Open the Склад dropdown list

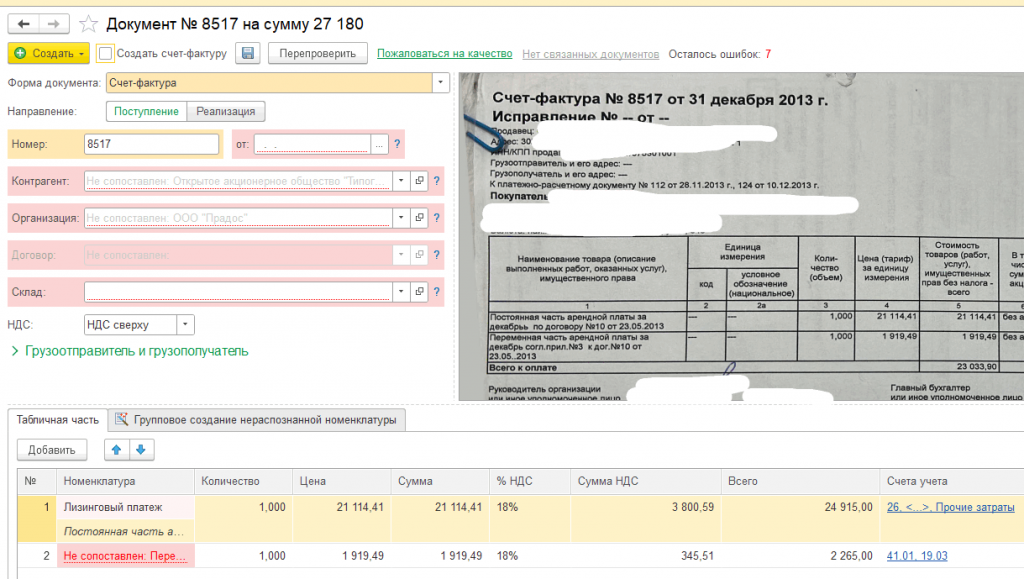click(x=401, y=292)
